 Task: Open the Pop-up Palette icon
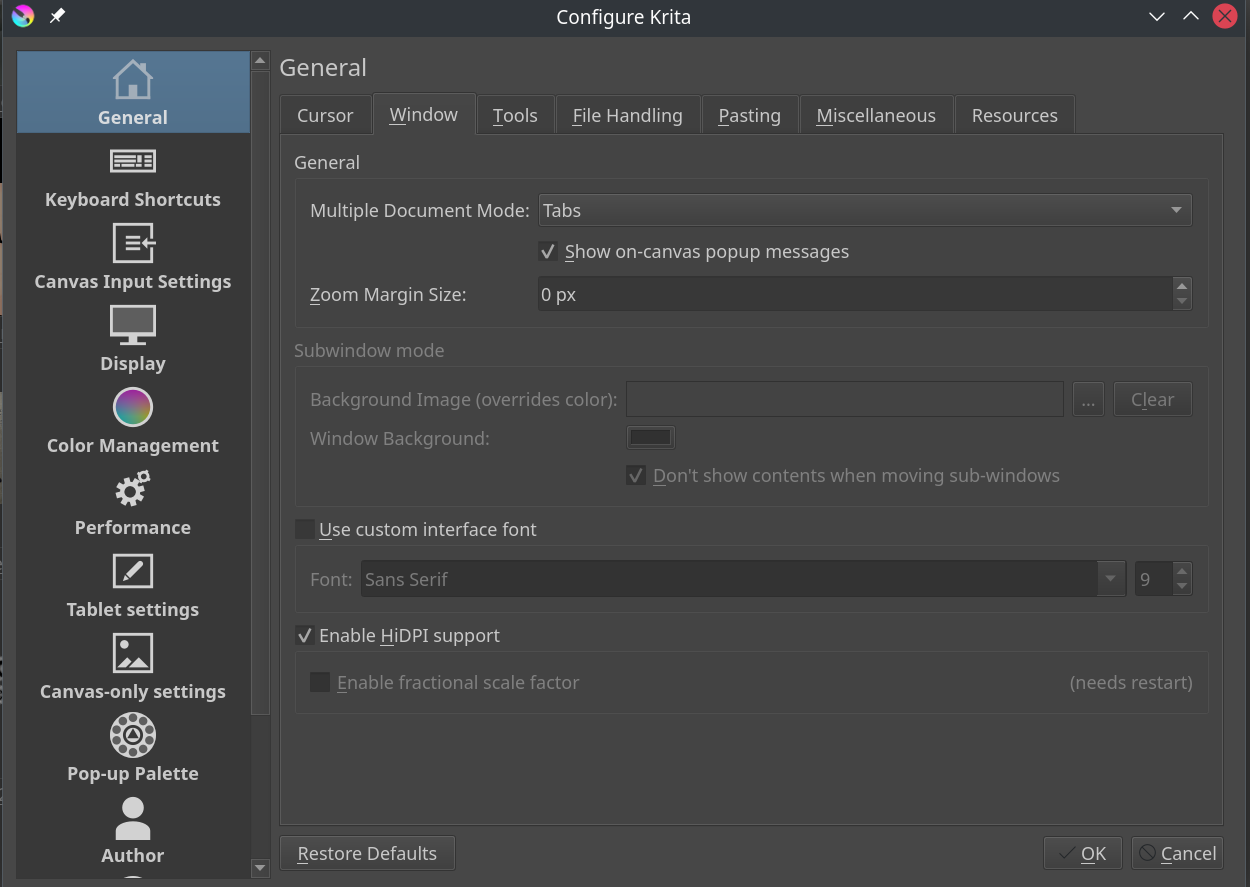tap(132, 736)
